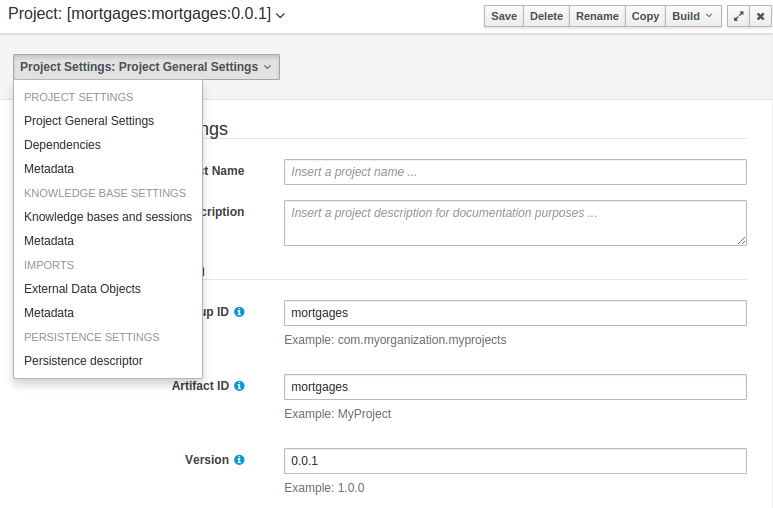Select Metadata under Imports
This screenshot has height=508, width=773.
point(108,313)
